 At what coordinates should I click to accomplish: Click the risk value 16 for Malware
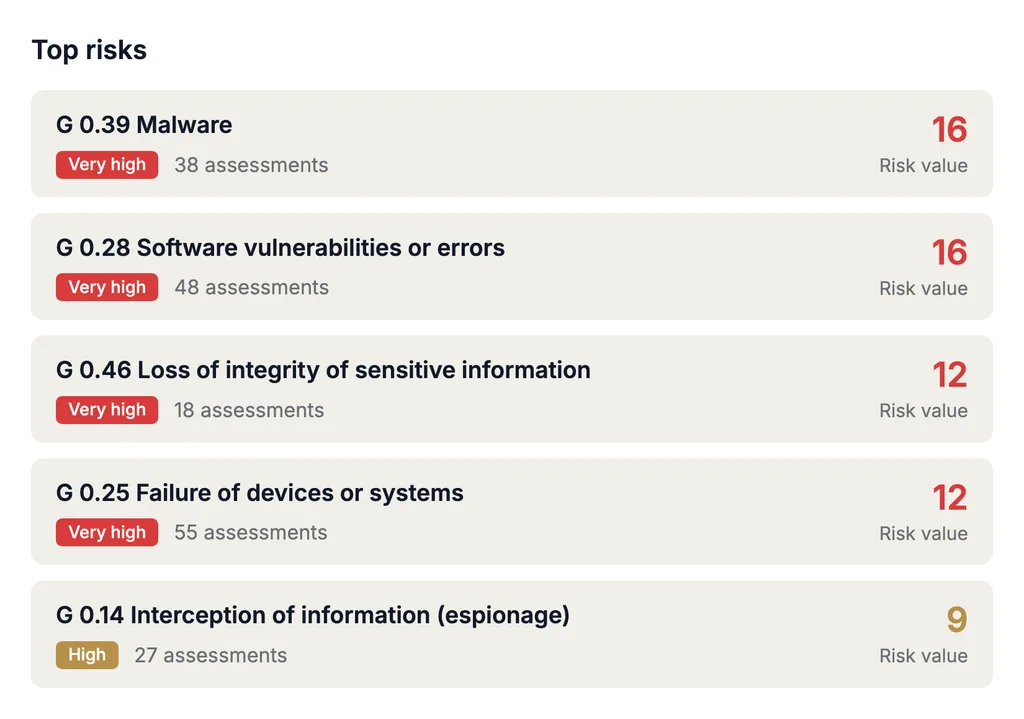[949, 129]
